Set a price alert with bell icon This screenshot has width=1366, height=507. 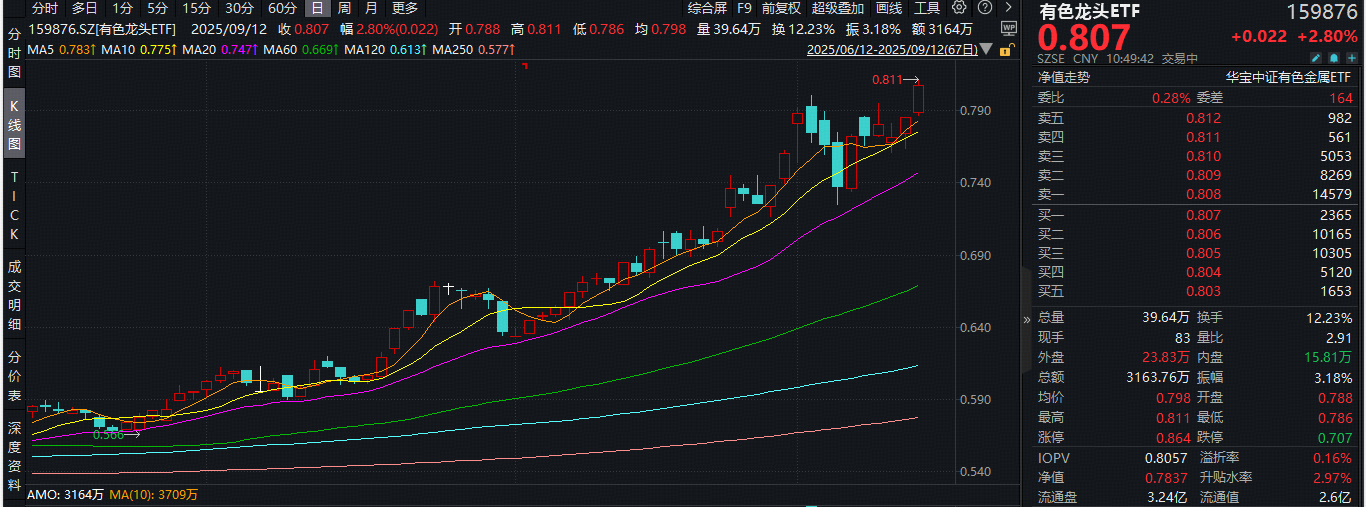click(1334, 58)
